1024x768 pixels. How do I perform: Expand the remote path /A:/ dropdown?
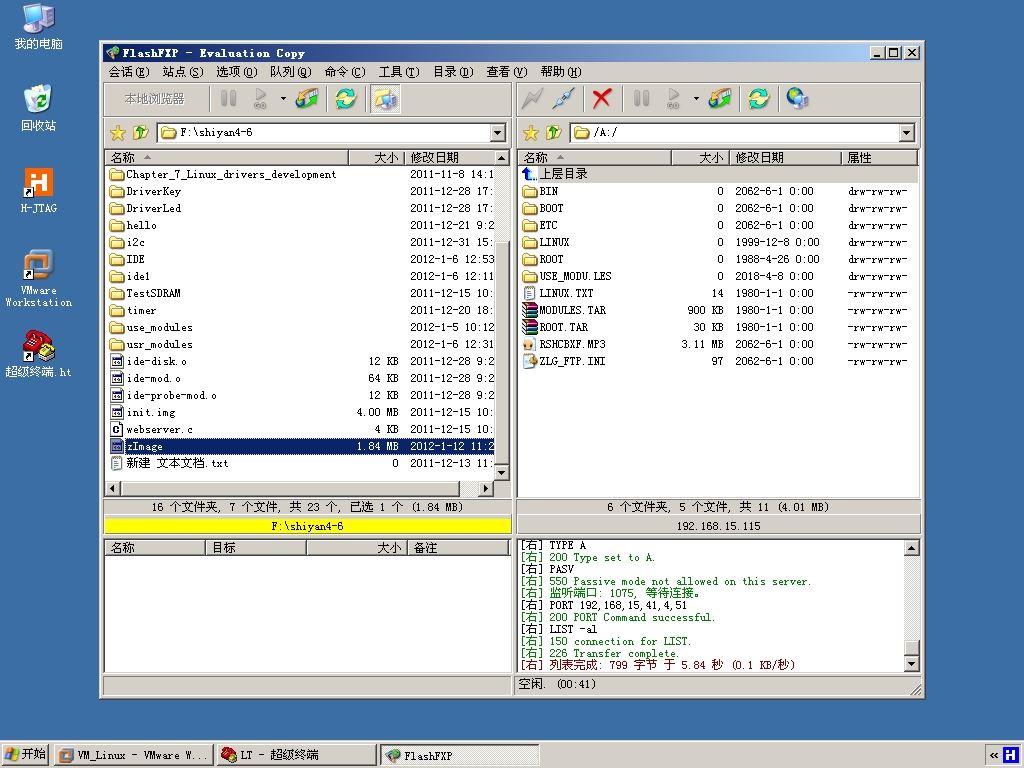tap(906, 133)
